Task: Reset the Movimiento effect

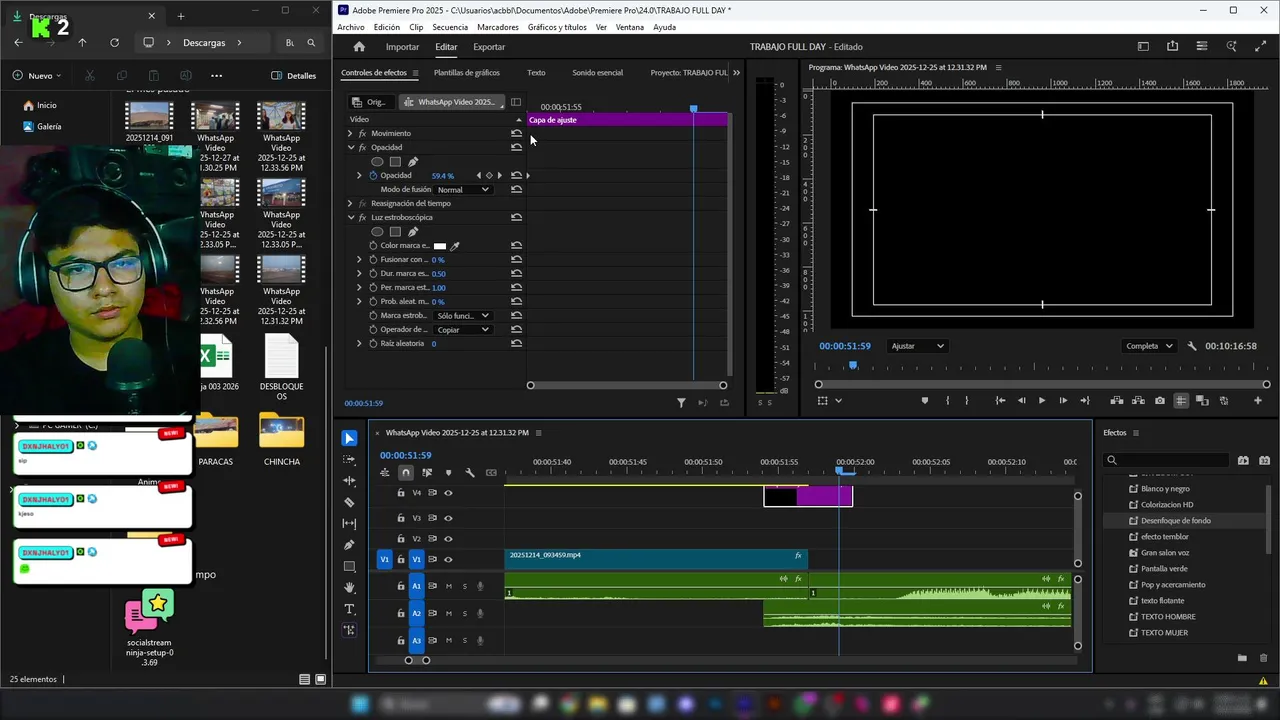Action: 516,133
